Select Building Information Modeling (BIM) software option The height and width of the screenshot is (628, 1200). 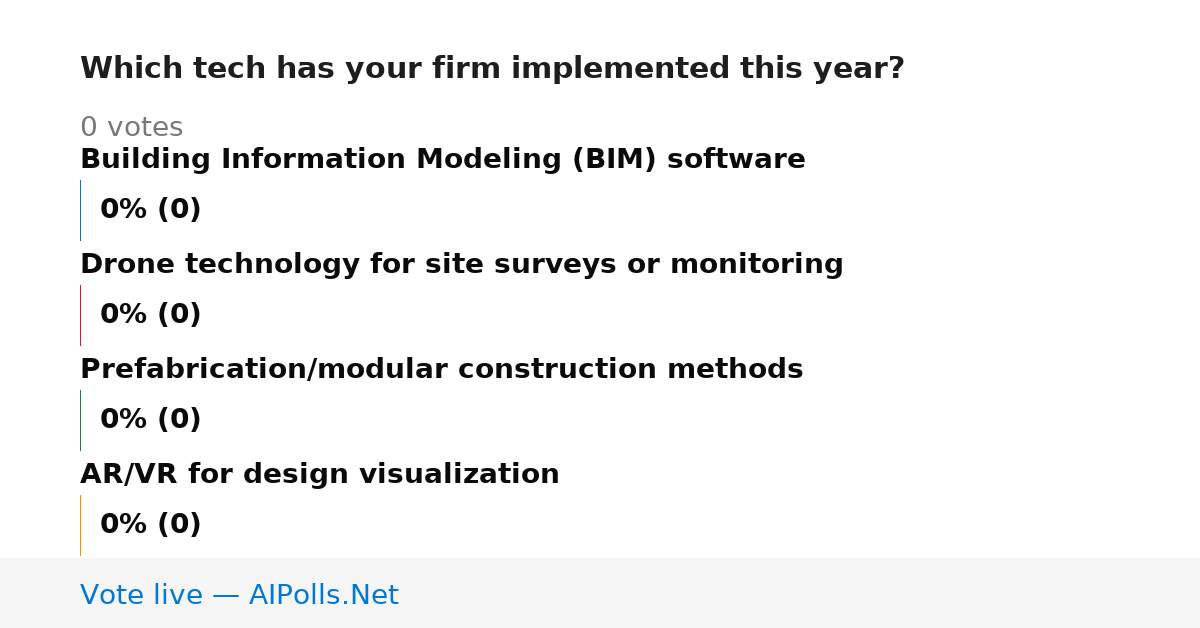pos(443,160)
